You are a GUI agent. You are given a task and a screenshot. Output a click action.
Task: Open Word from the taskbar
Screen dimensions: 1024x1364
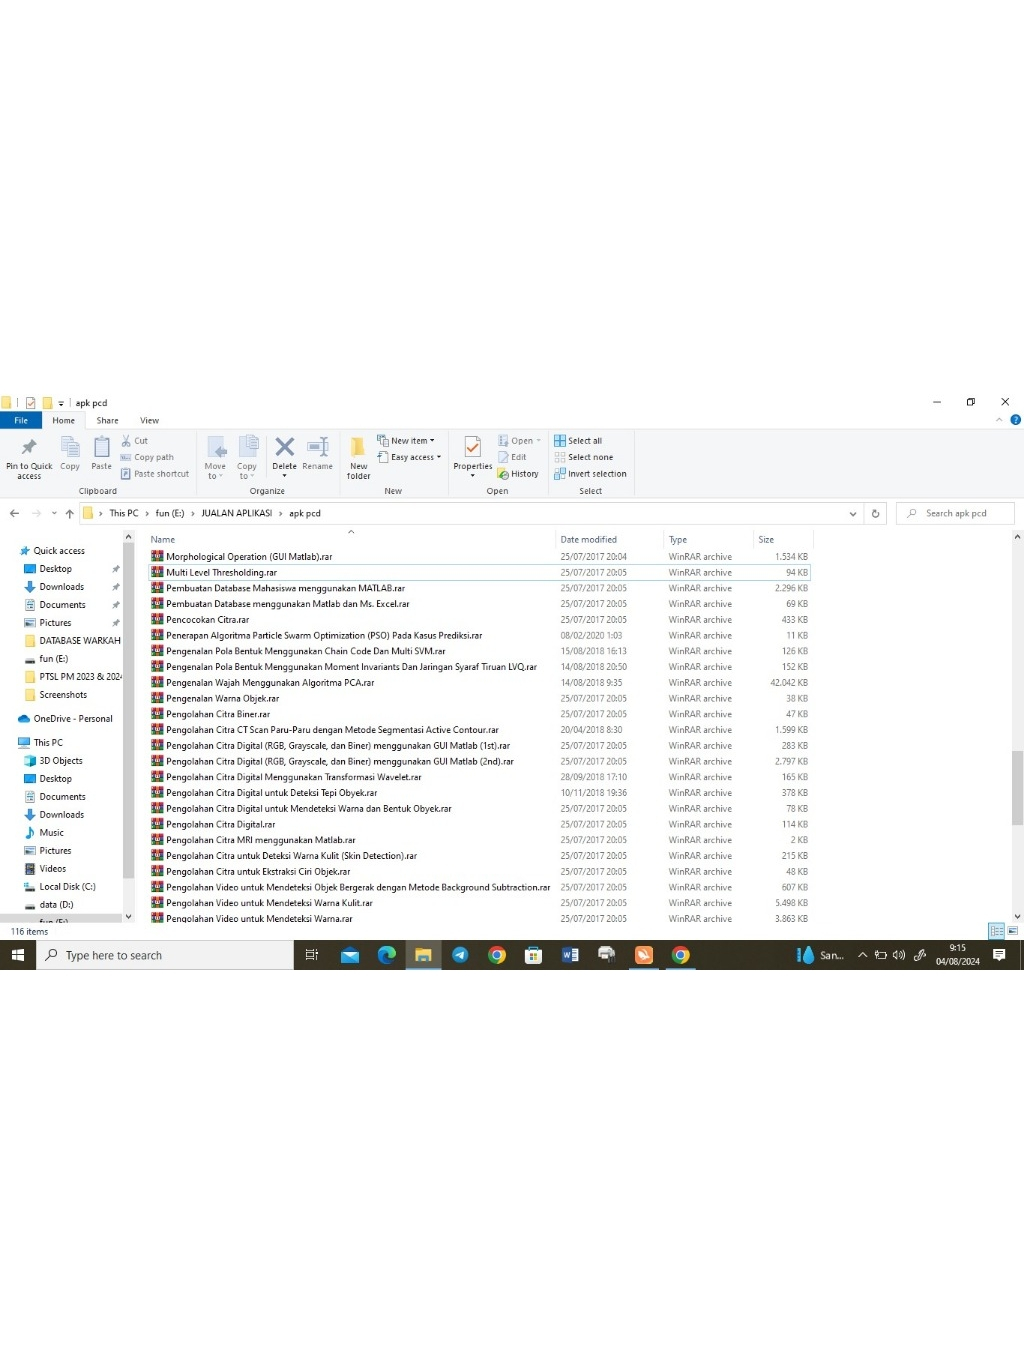click(x=570, y=955)
